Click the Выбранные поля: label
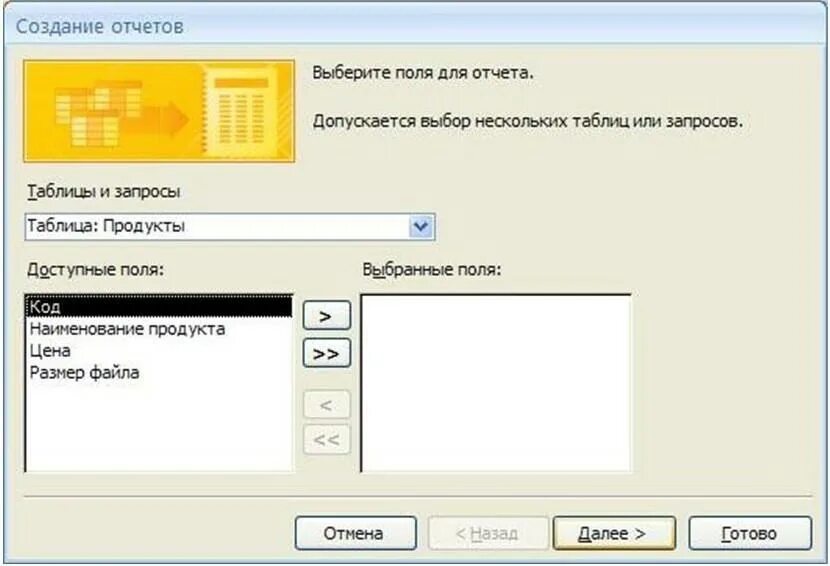The width and height of the screenshot is (830, 566). pyautogui.click(x=431, y=269)
